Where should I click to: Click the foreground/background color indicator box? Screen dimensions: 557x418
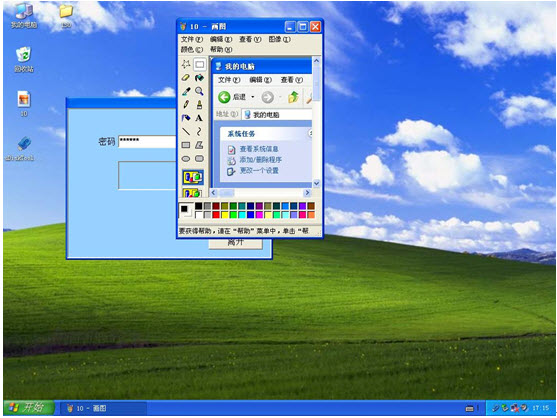click(x=186, y=210)
